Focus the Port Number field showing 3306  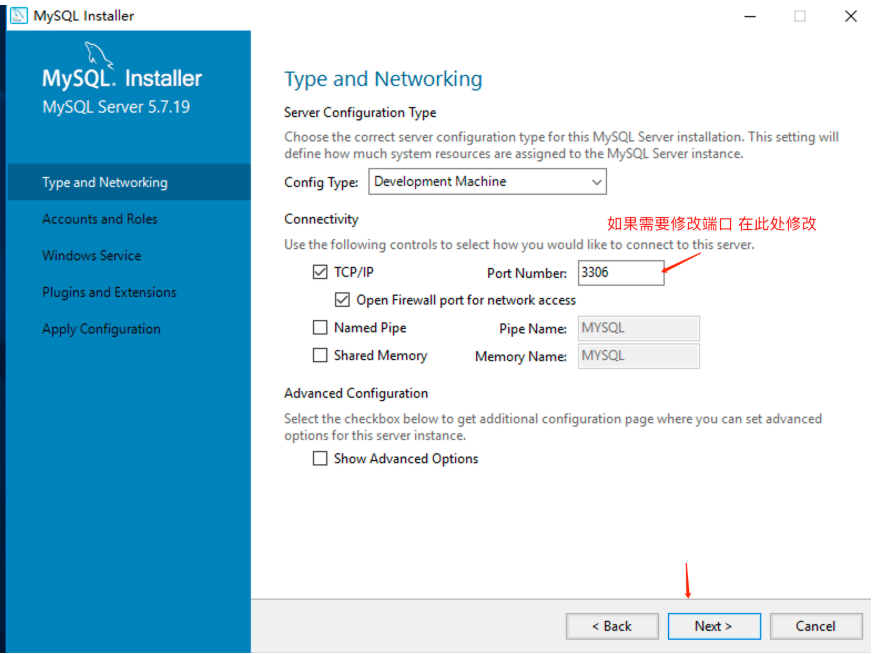(x=621, y=273)
